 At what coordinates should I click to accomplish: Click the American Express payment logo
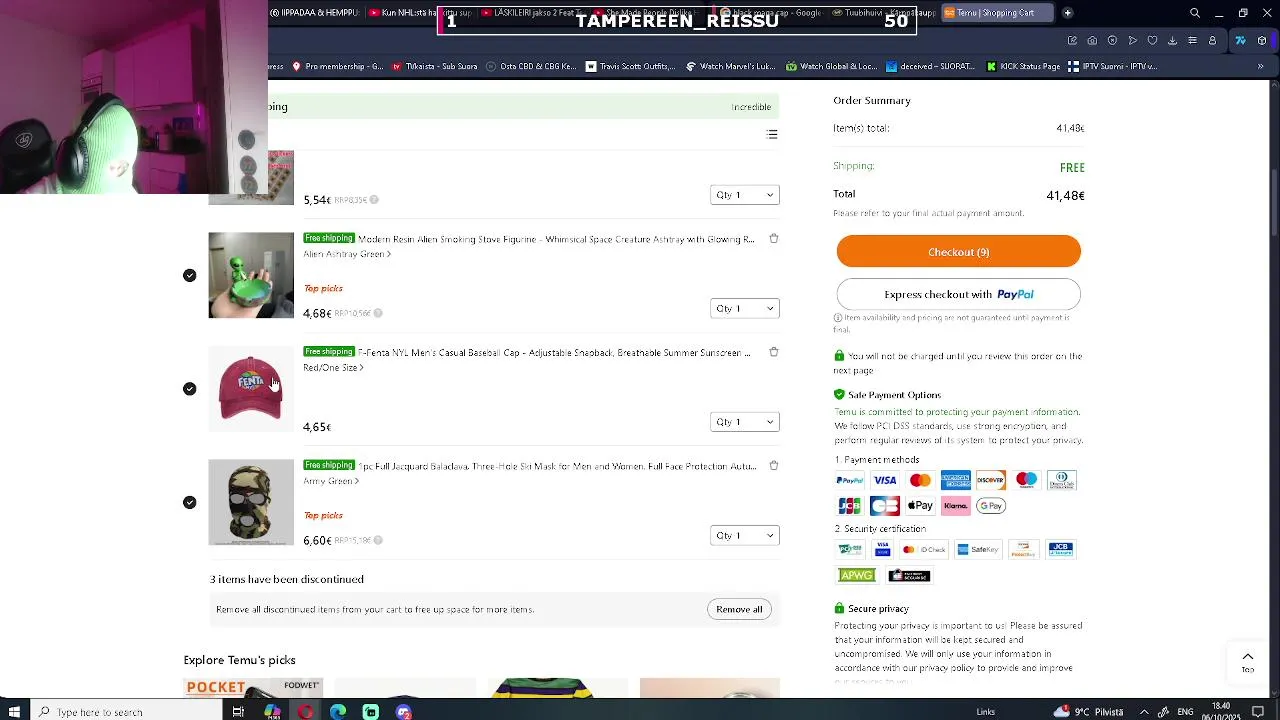(x=955, y=480)
